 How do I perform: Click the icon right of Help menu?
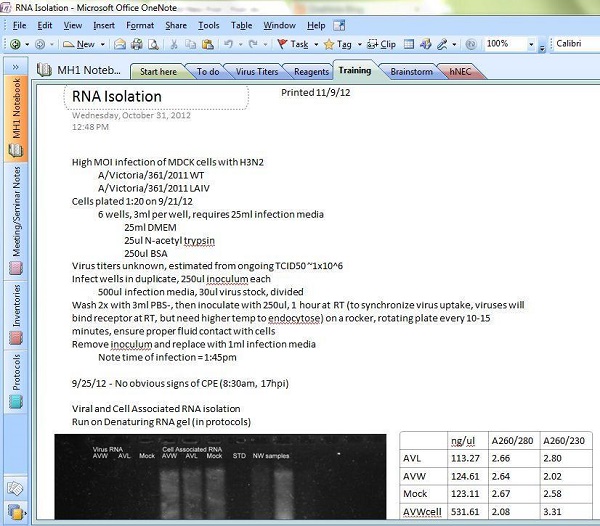339,25
